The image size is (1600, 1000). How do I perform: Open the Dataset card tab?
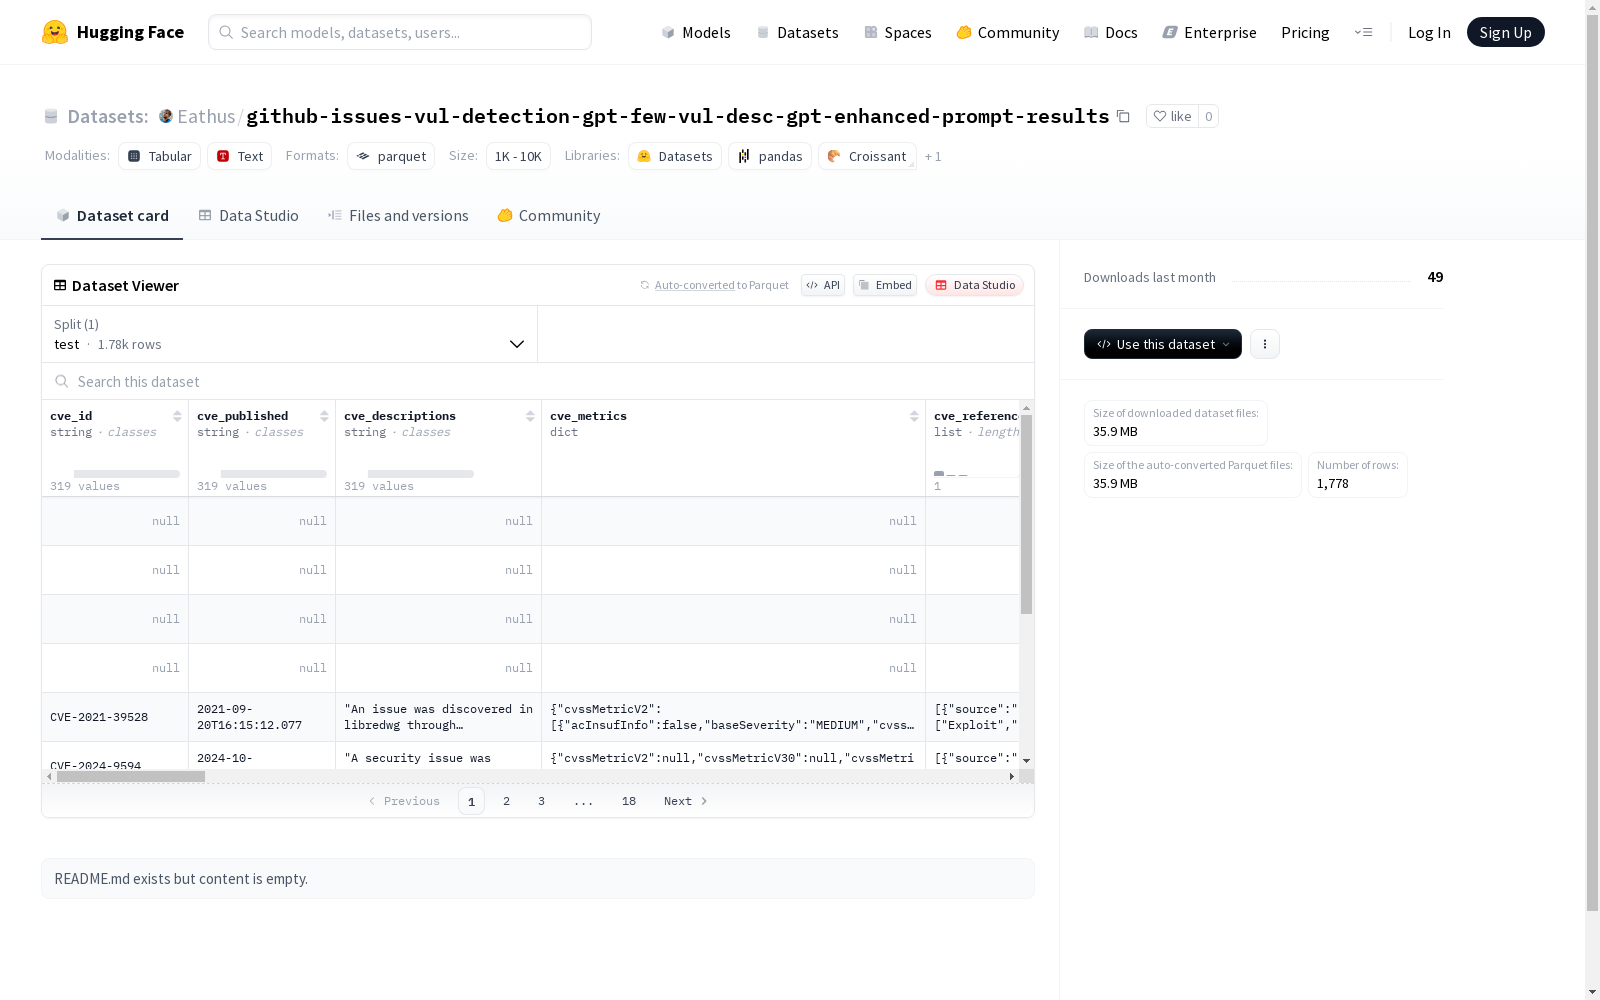[x=112, y=216]
